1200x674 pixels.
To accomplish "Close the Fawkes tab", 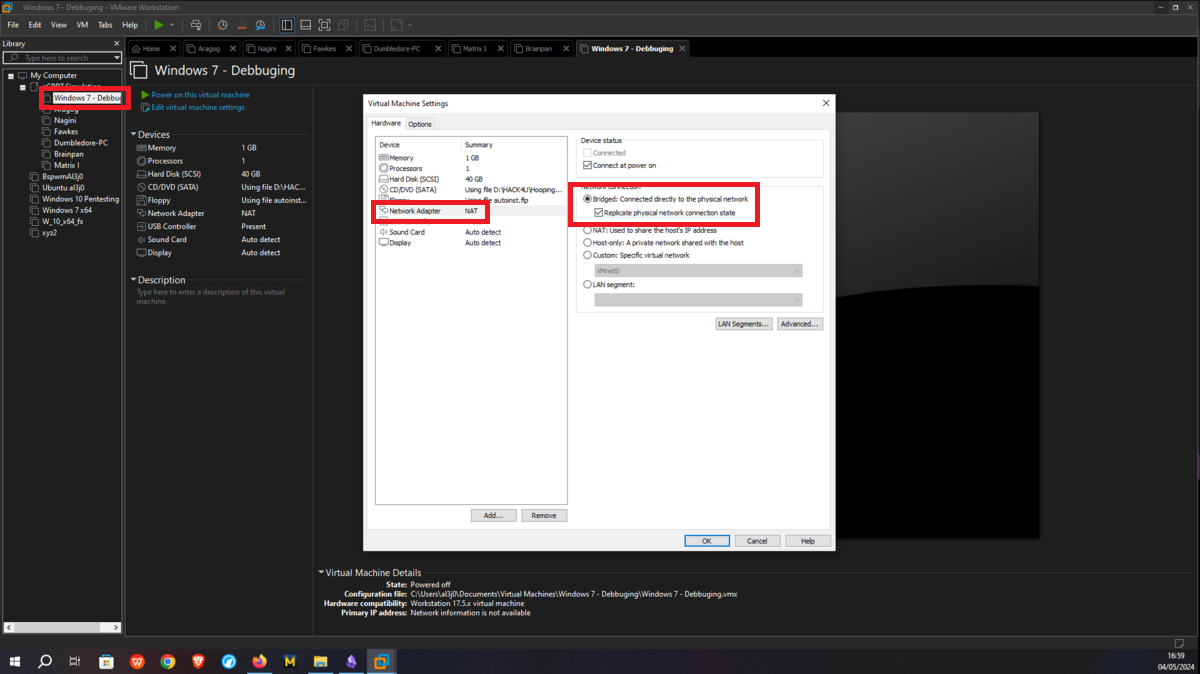I will pos(350,48).
